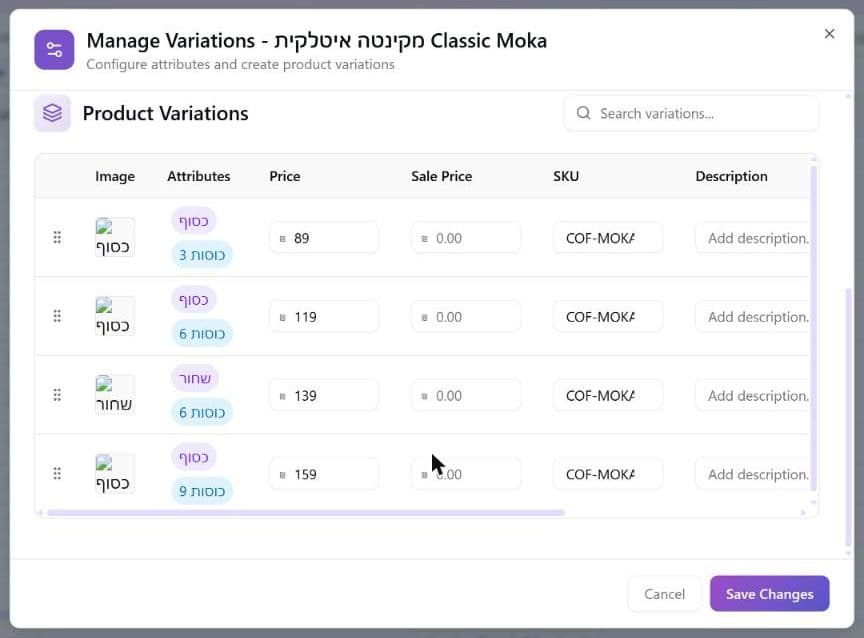The width and height of the screenshot is (864, 638).
Task: Open image thumbnail in the 159 price row
Action: 115,474
